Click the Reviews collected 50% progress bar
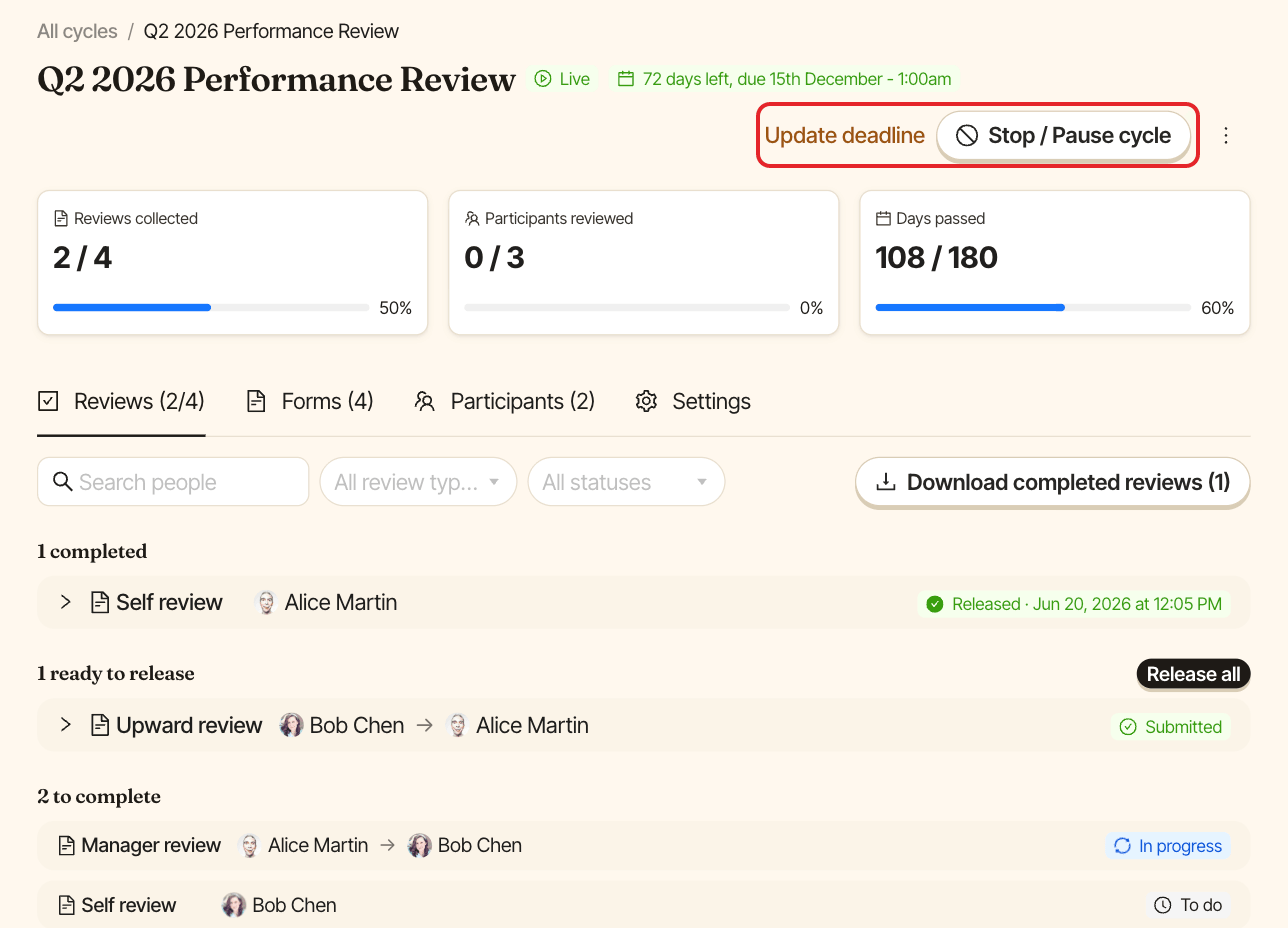This screenshot has height=928, width=1288. [211, 308]
